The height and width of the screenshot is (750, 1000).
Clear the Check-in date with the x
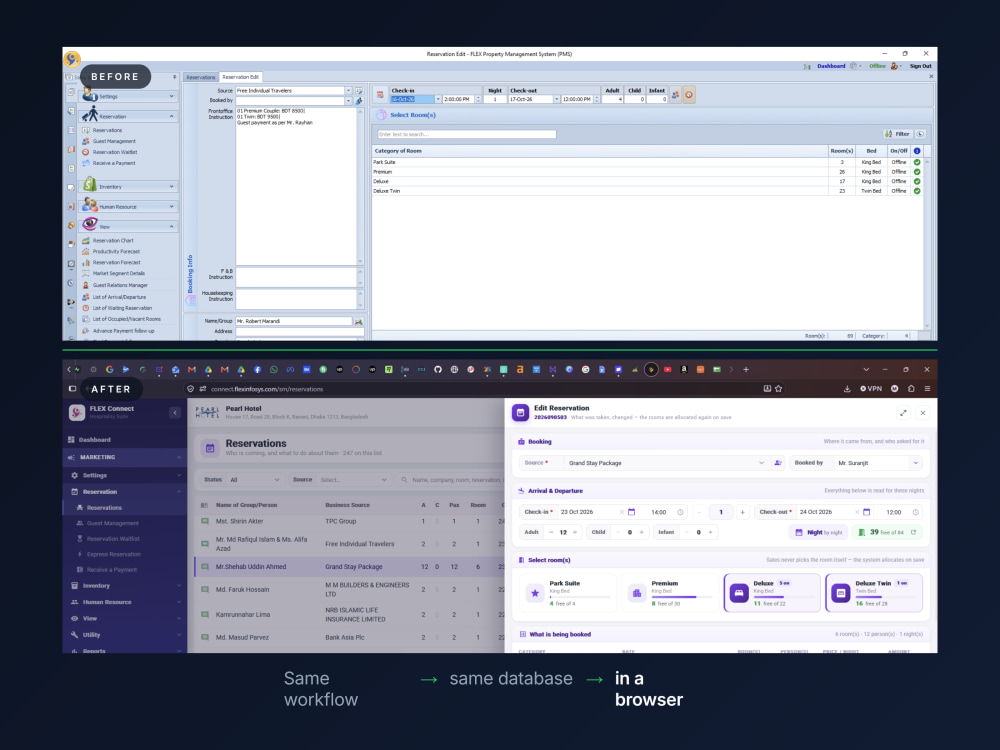(x=621, y=512)
